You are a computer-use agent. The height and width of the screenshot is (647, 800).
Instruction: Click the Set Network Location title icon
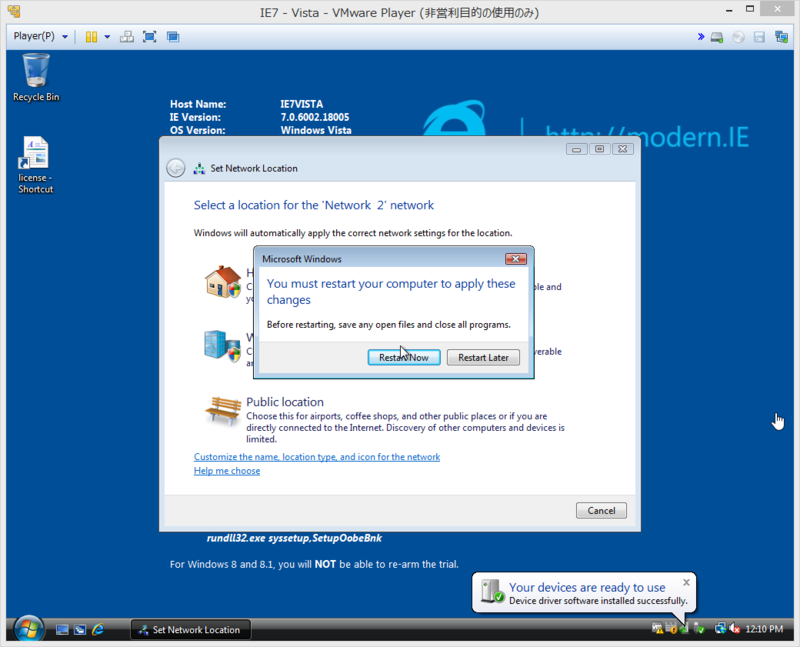(199, 168)
